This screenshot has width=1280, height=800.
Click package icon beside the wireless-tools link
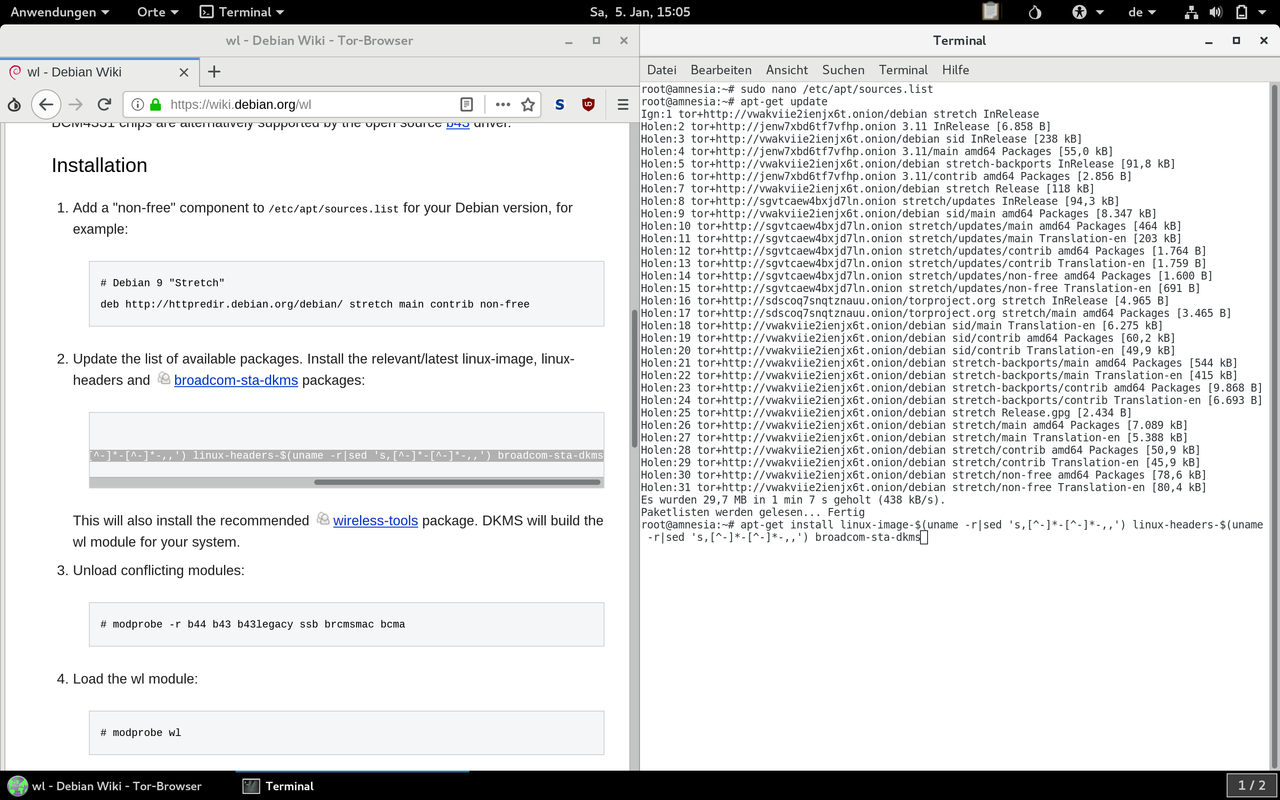[323, 519]
